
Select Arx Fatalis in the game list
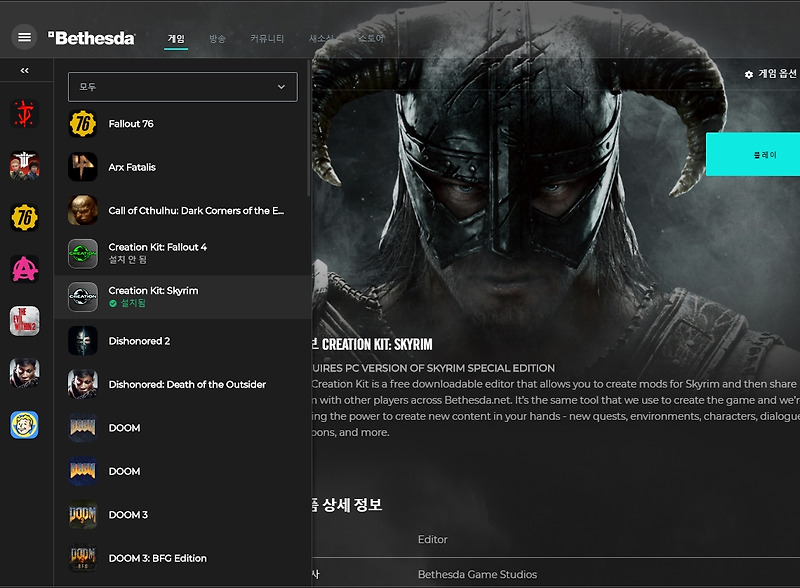183,167
